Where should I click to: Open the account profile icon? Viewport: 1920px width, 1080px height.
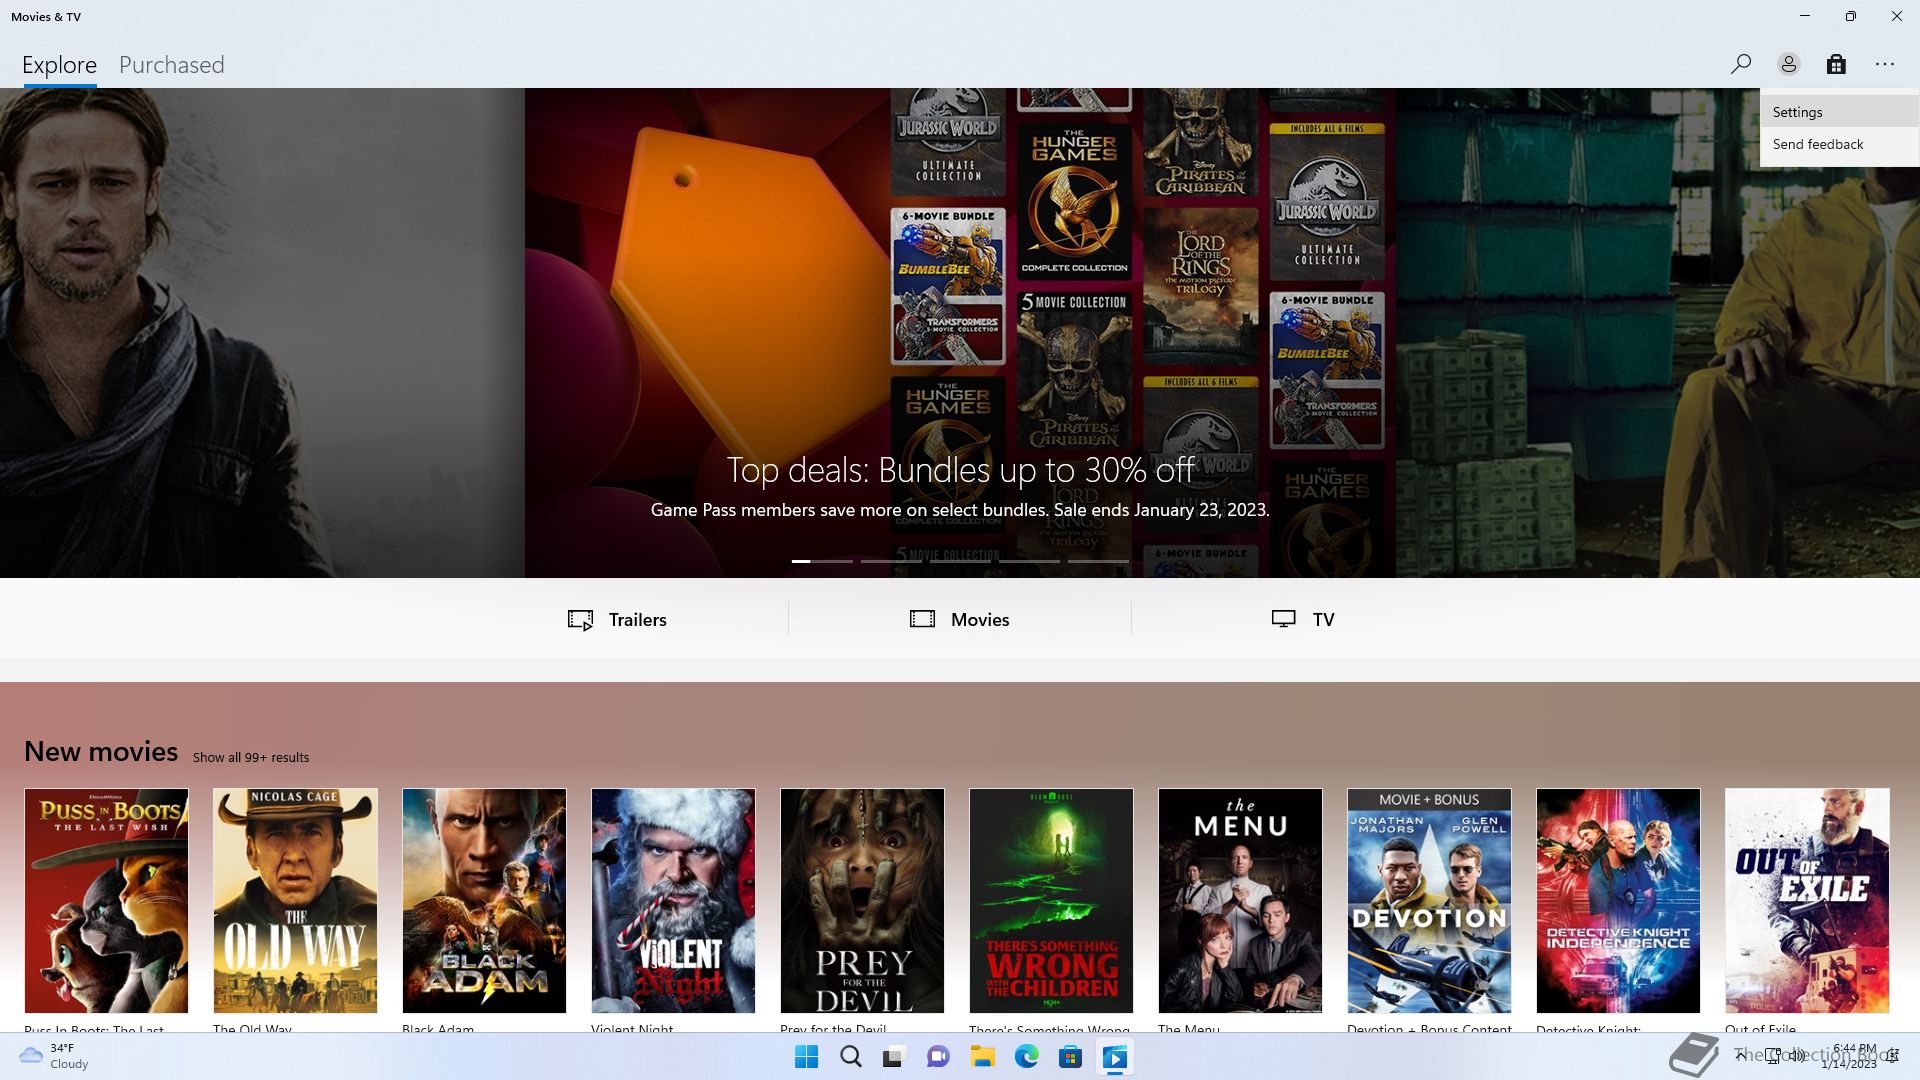pos(1789,64)
